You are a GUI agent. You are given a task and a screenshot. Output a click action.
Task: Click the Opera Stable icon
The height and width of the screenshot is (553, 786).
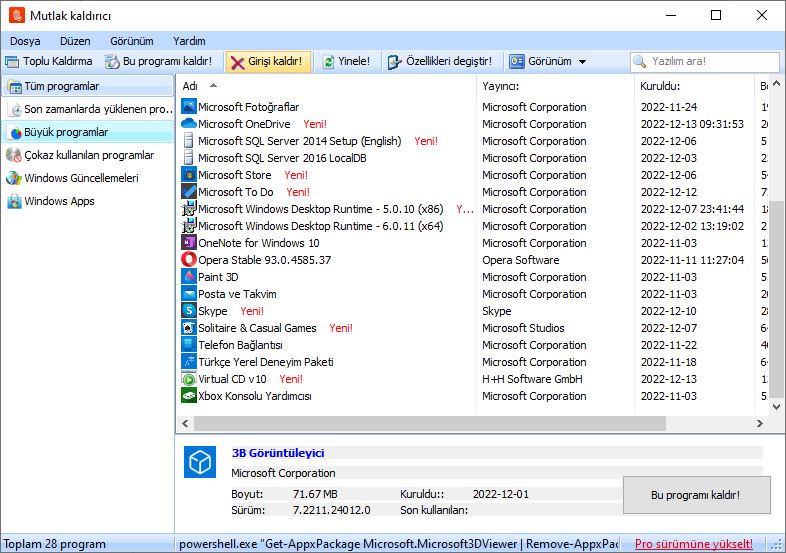pos(188,260)
